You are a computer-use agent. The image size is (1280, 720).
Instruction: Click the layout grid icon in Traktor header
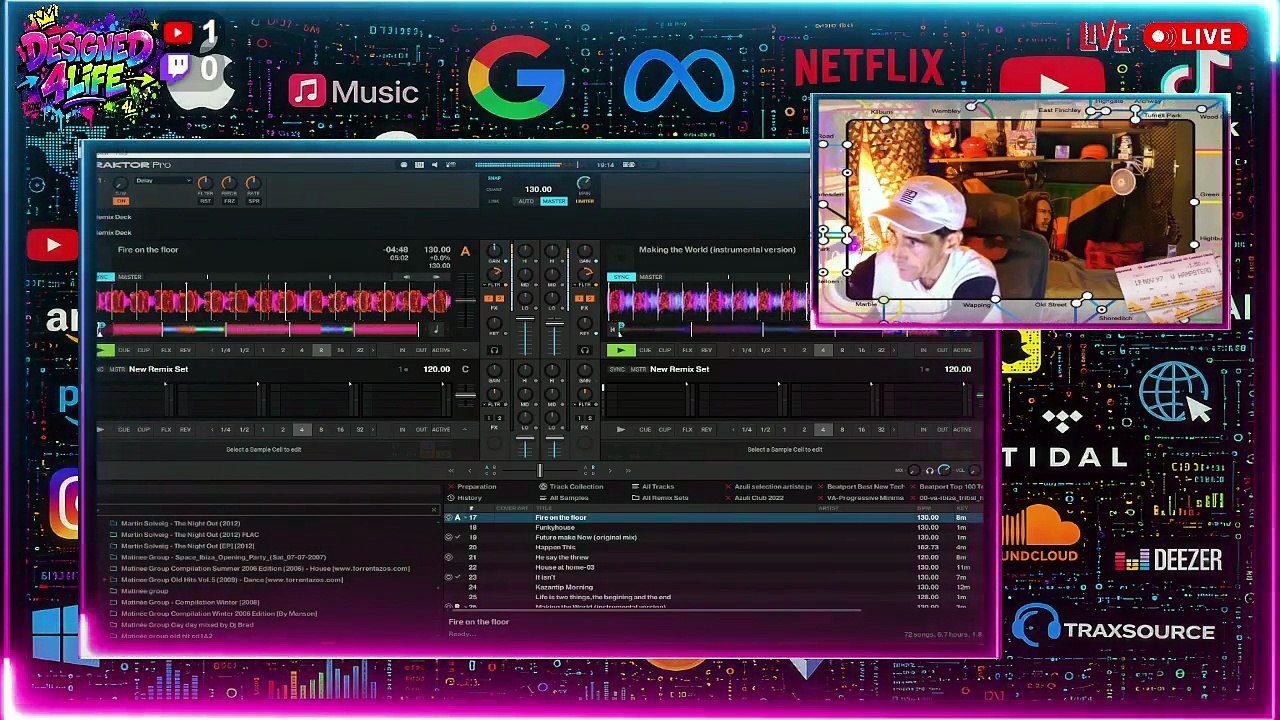point(419,164)
